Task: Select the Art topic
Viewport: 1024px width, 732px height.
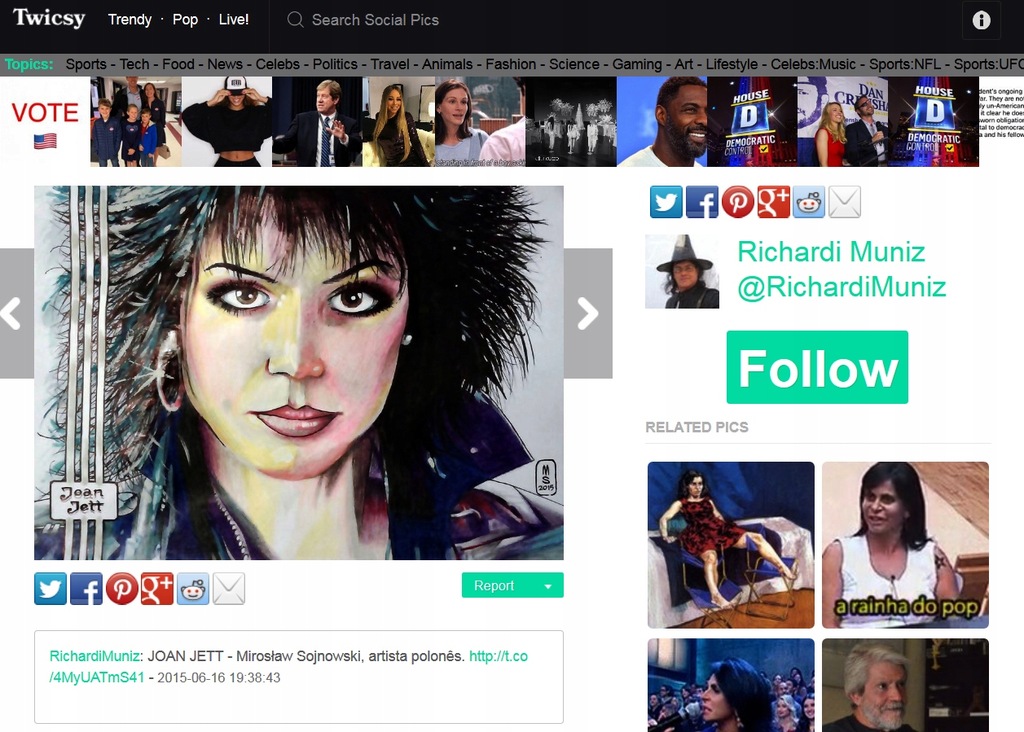Action: tap(684, 64)
